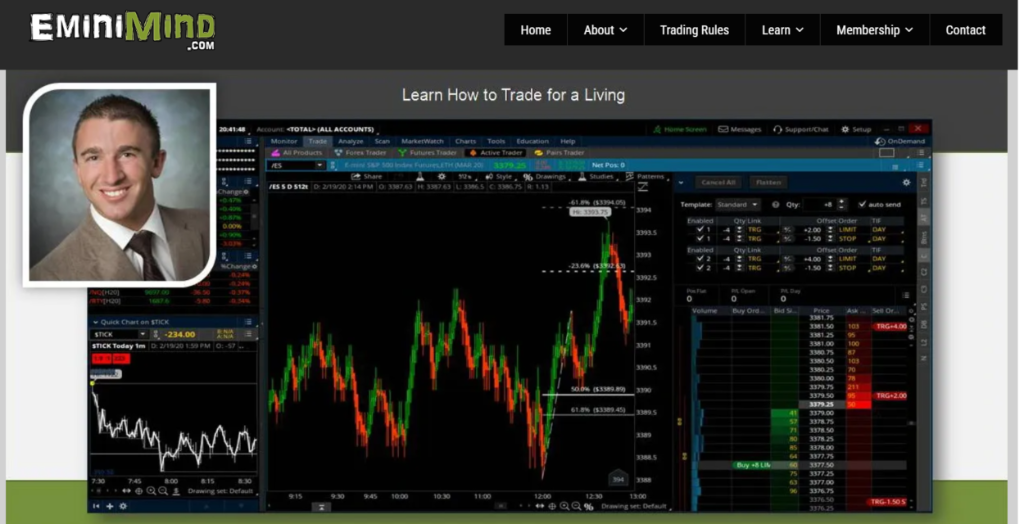
Task: Open the Education tab
Action: [x=532, y=141]
